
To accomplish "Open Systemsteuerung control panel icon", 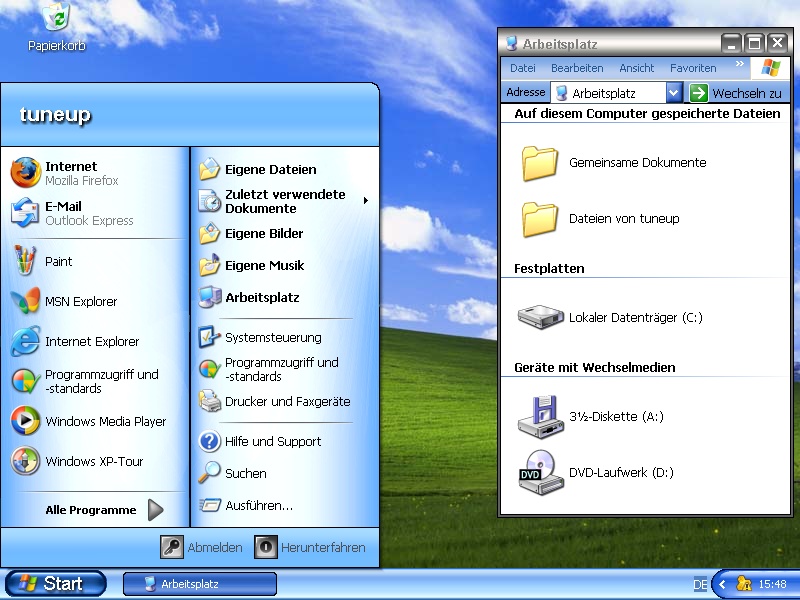I will click(x=209, y=337).
